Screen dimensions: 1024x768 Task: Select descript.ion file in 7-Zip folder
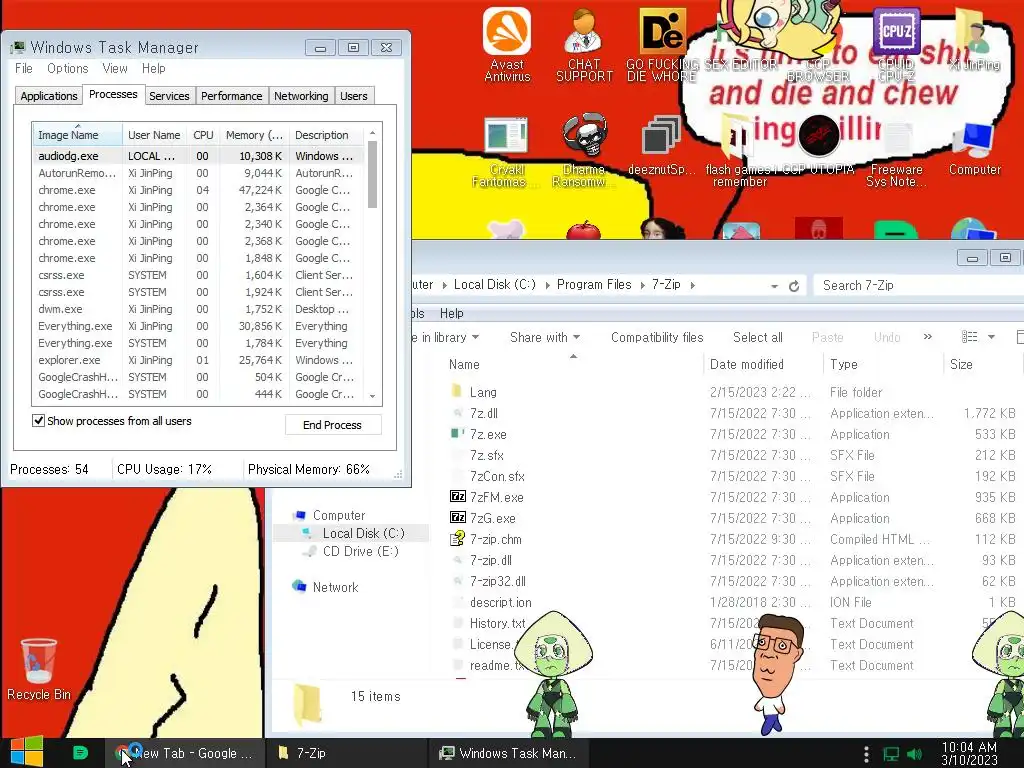(x=500, y=602)
